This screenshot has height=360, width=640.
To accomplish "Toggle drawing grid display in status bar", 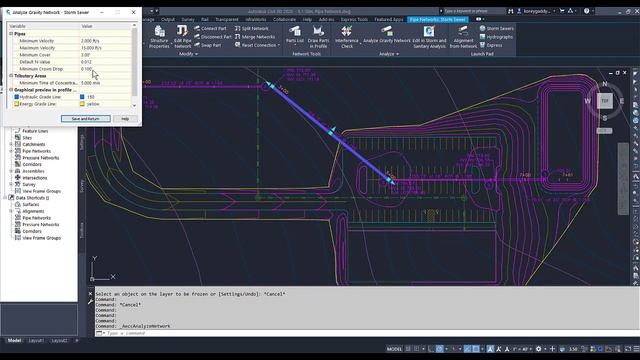I will coord(408,349).
